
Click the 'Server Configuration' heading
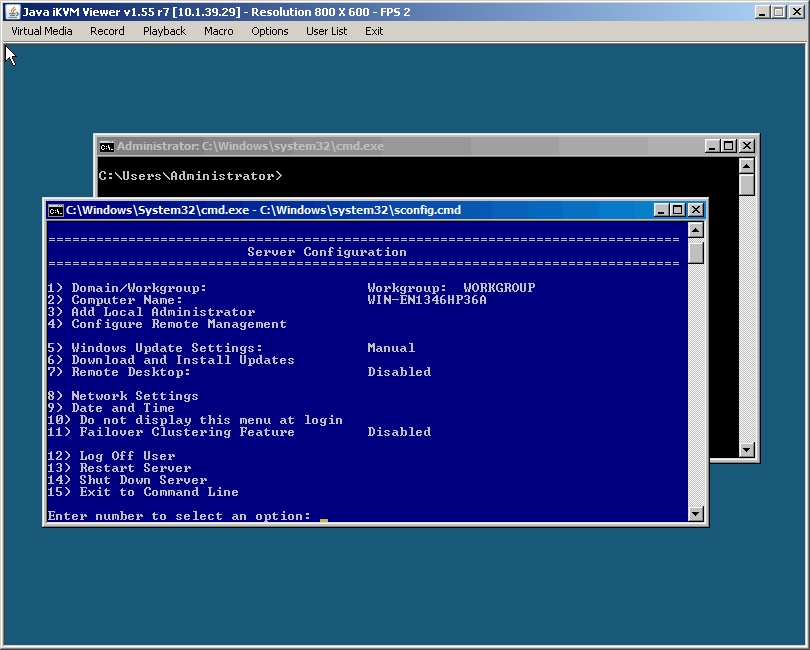[x=327, y=252]
